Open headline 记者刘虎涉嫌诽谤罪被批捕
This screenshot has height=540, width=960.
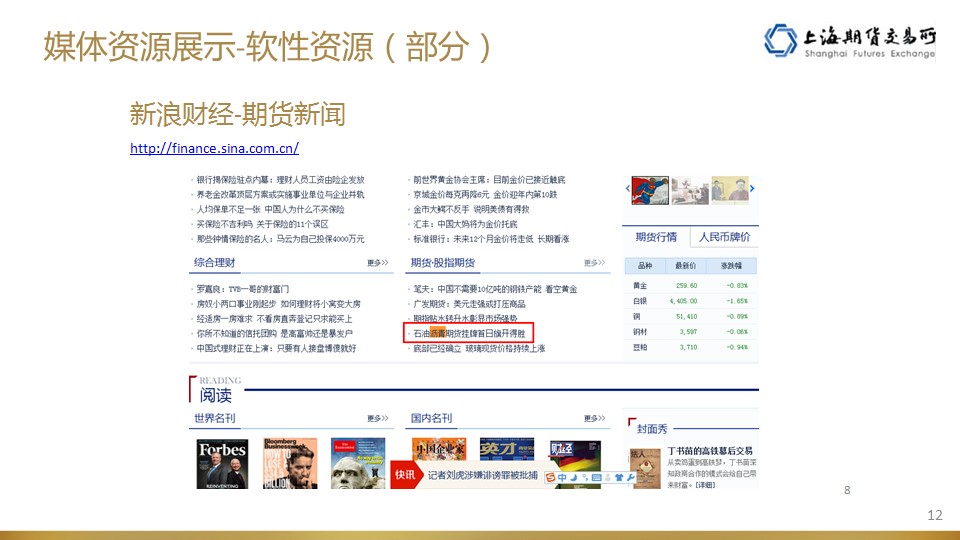click(x=482, y=475)
